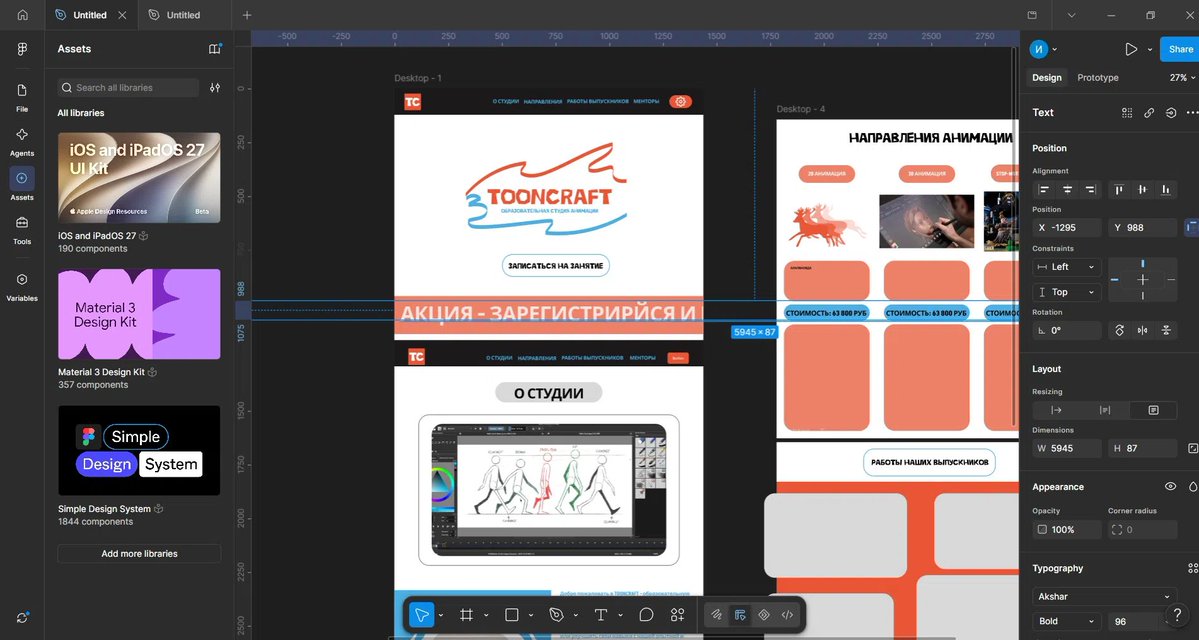Click the home icon in tab bar
Viewport: 1199px width, 640px height.
click(x=22, y=15)
